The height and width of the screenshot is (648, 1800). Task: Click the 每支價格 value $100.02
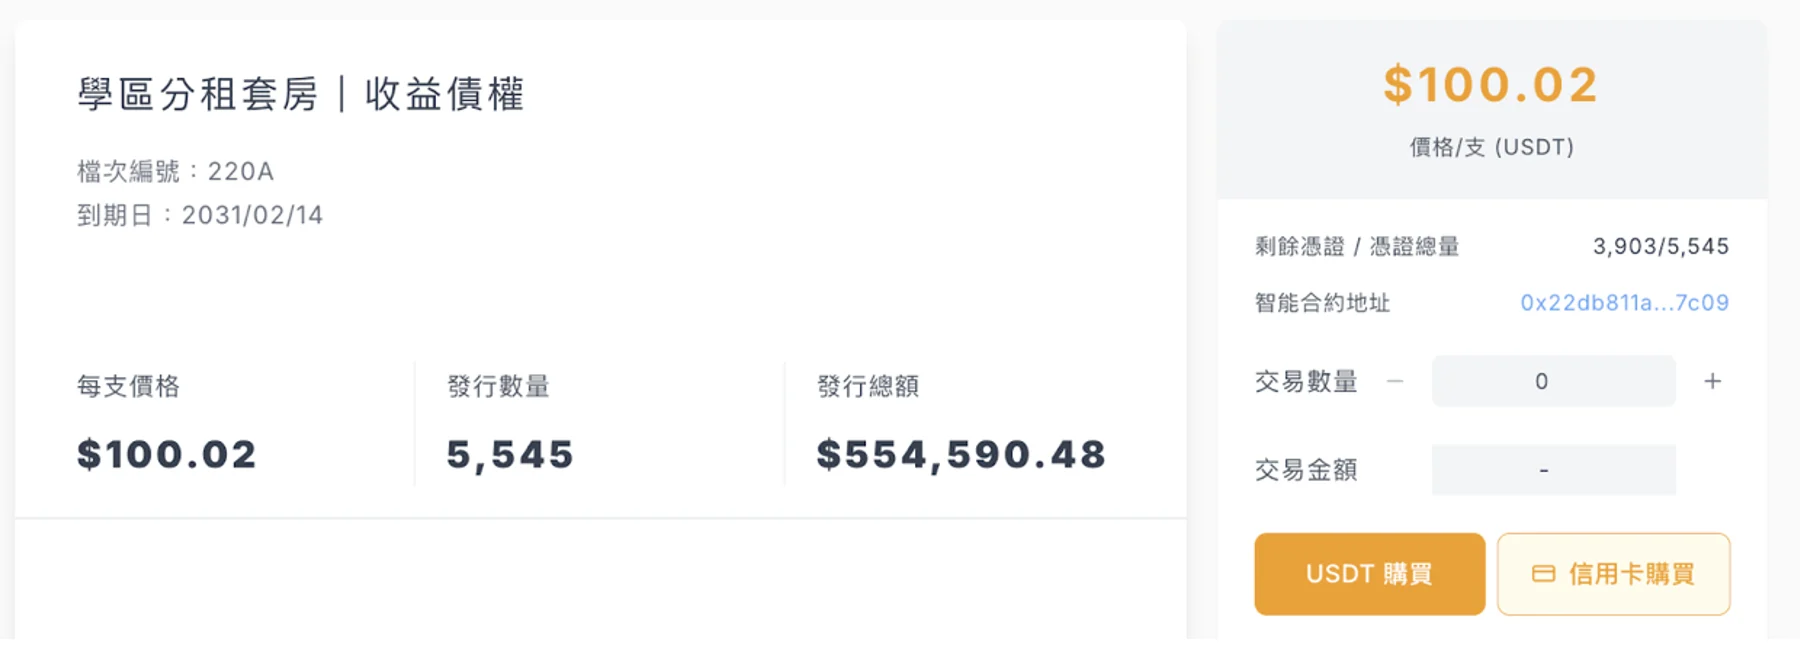pyautogui.click(x=166, y=455)
